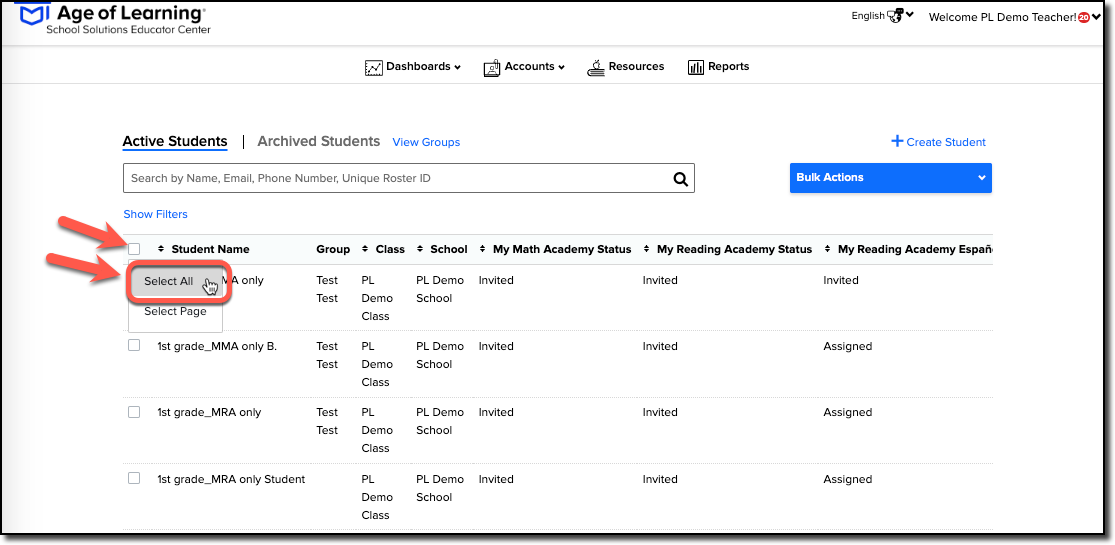The image size is (1115, 545).
Task: Click the Group column header
Action: pos(334,249)
